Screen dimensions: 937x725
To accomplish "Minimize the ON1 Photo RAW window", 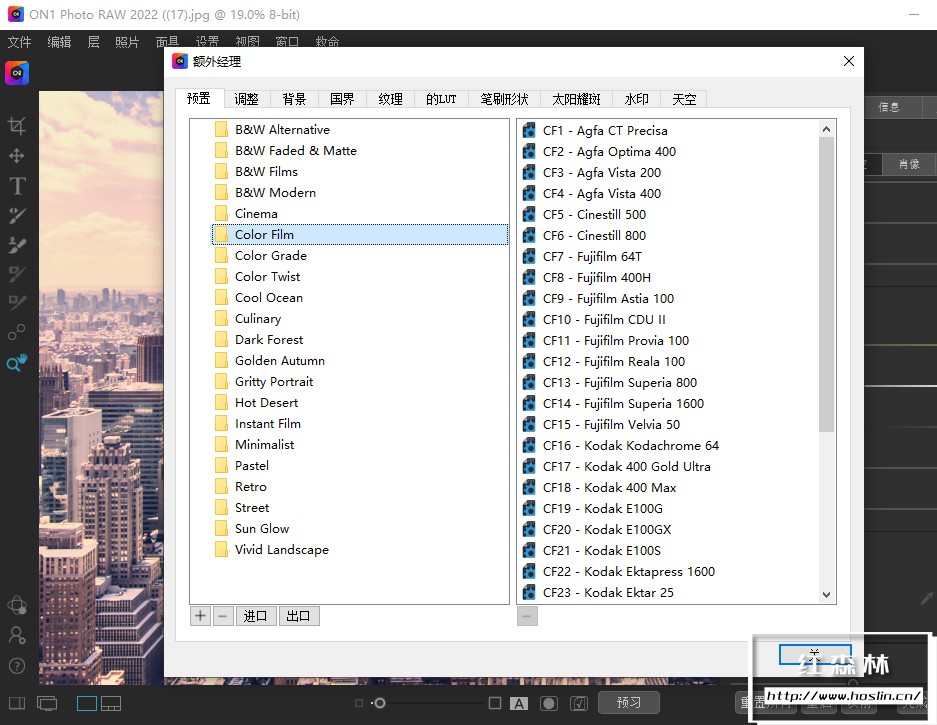I will point(914,14).
